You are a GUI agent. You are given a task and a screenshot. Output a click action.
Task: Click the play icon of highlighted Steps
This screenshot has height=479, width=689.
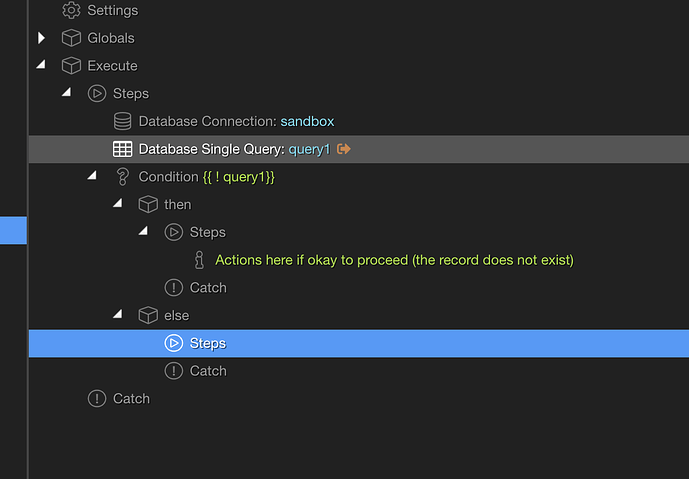point(173,343)
